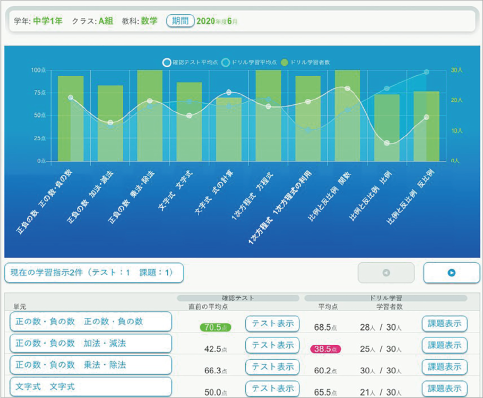Click テスト表示 in the 50.0点 row
The image size is (483, 398).
click(272, 388)
